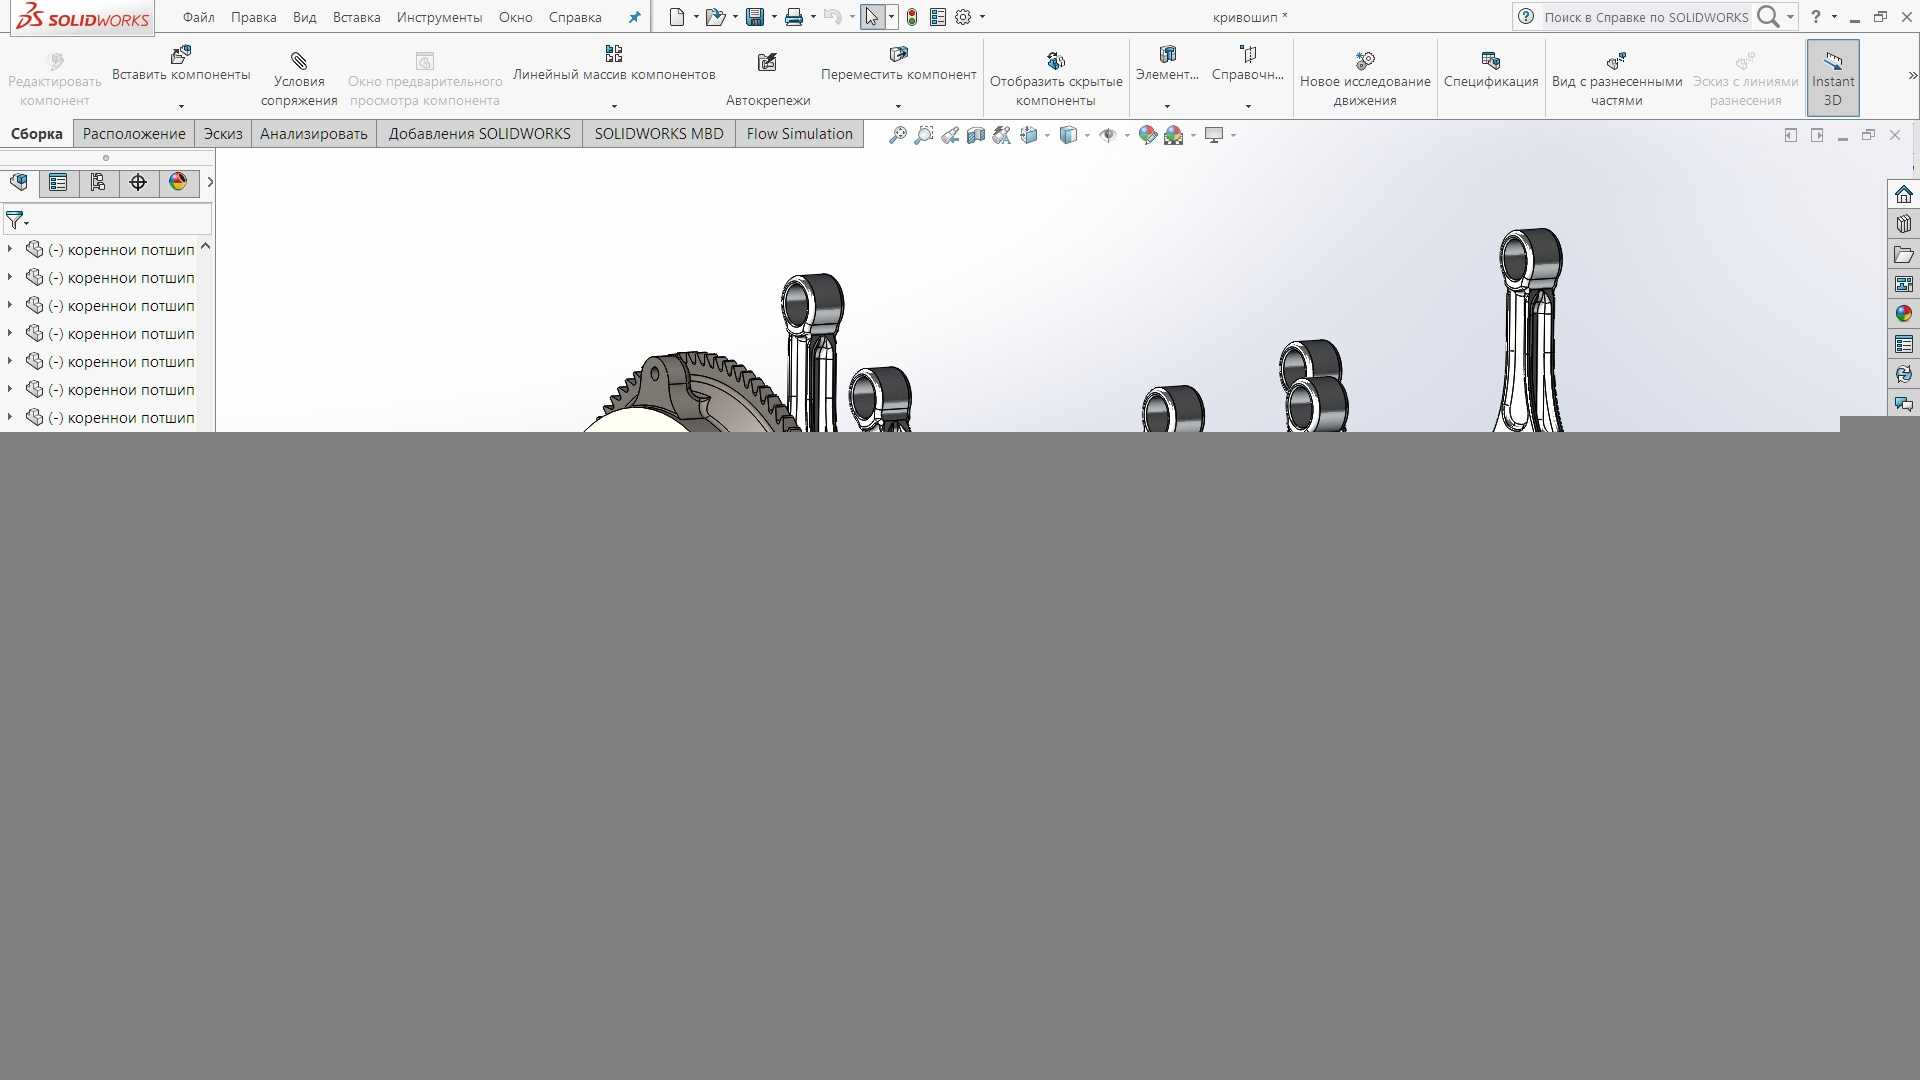1920x1080 pixels.
Task: Open SOLIDWORKS Resources home pane icon
Action: (x=1903, y=194)
